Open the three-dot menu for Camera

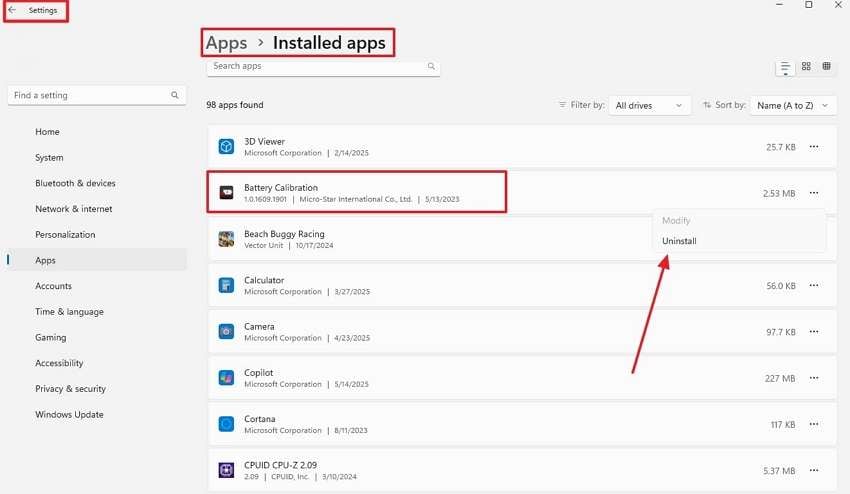click(814, 331)
